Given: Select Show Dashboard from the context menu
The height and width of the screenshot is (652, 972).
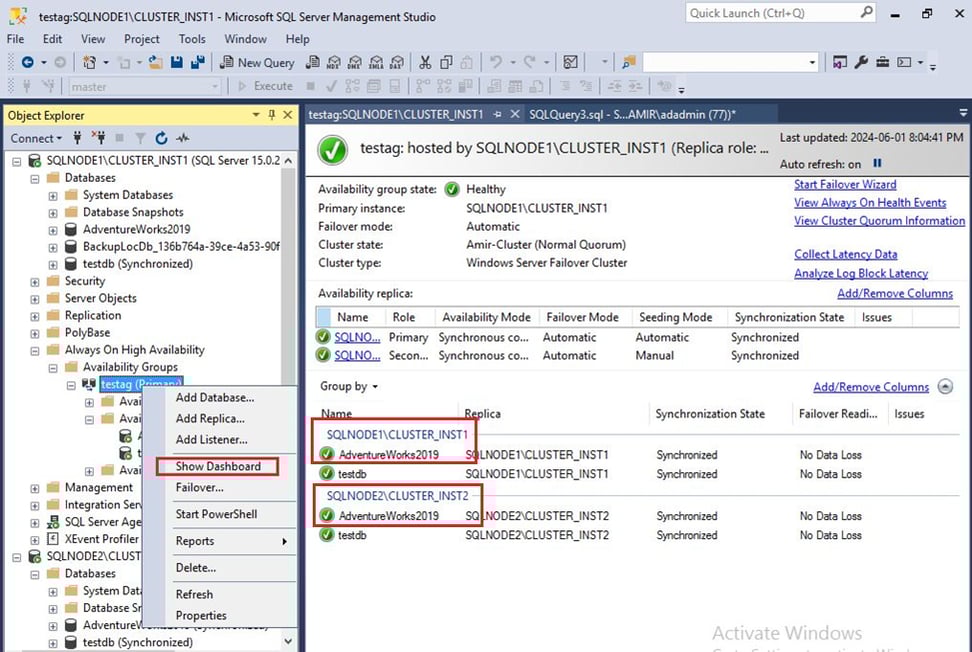Looking at the screenshot, I should (217, 466).
